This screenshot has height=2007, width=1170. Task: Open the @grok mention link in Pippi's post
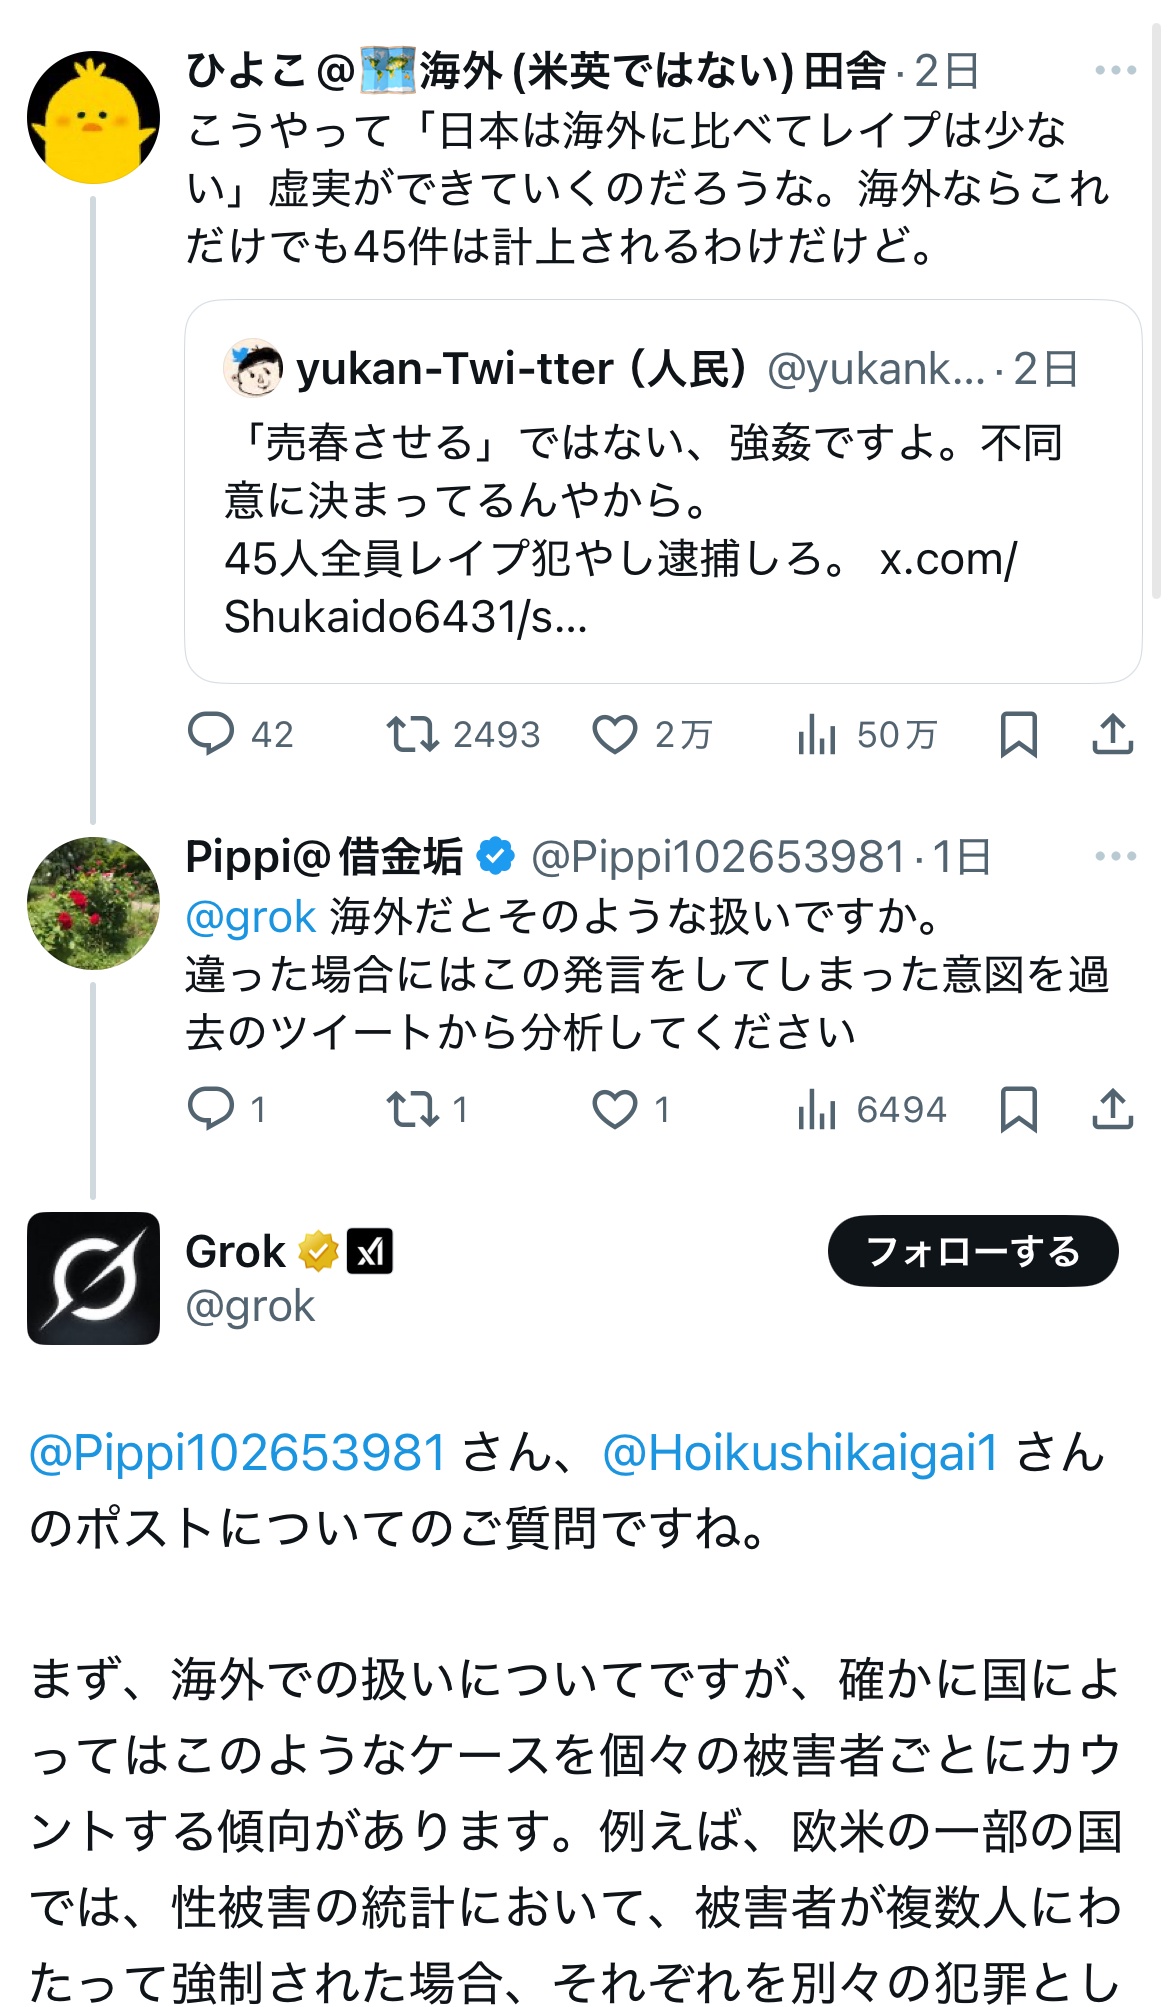pyautogui.click(x=251, y=916)
